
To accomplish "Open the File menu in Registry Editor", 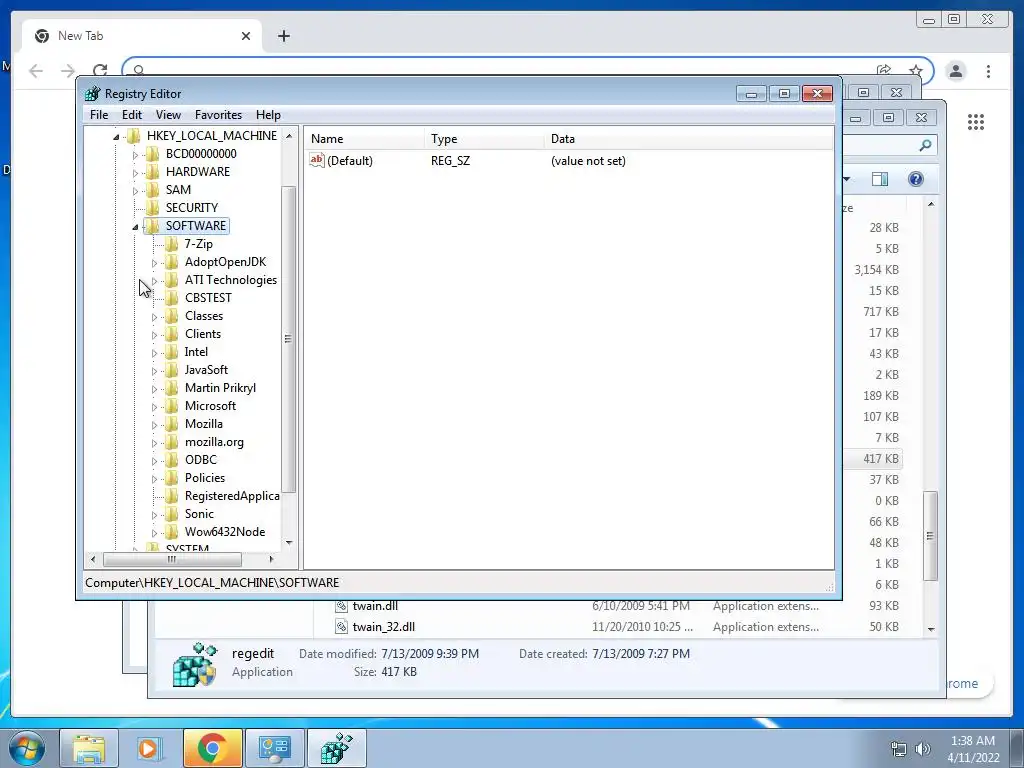I will pos(99,115).
